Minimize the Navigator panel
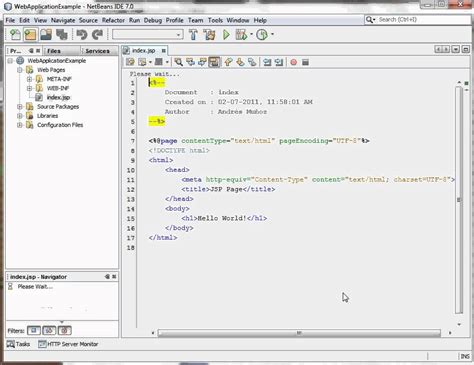 (107, 277)
